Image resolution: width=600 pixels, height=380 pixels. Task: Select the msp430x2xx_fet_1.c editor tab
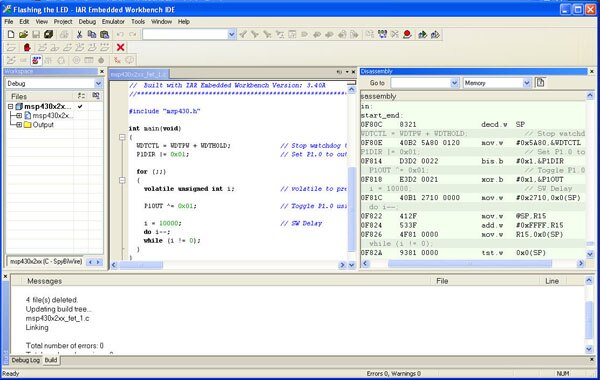coord(139,74)
